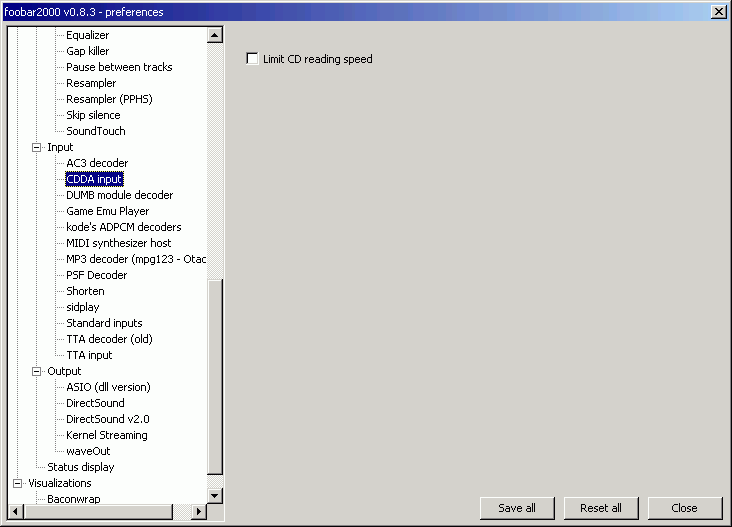Select TTA decoder (old)
Screen dimensions: 732x527
[x=109, y=339]
